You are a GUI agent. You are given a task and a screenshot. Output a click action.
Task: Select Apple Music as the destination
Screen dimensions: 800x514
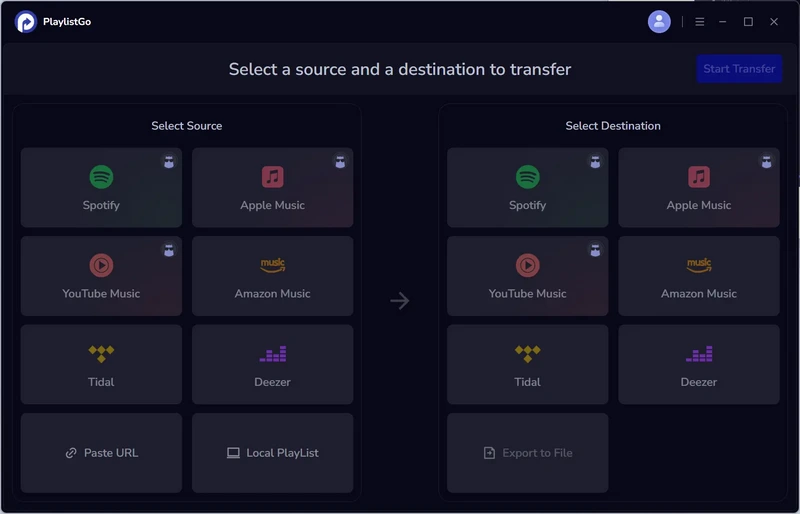point(699,187)
